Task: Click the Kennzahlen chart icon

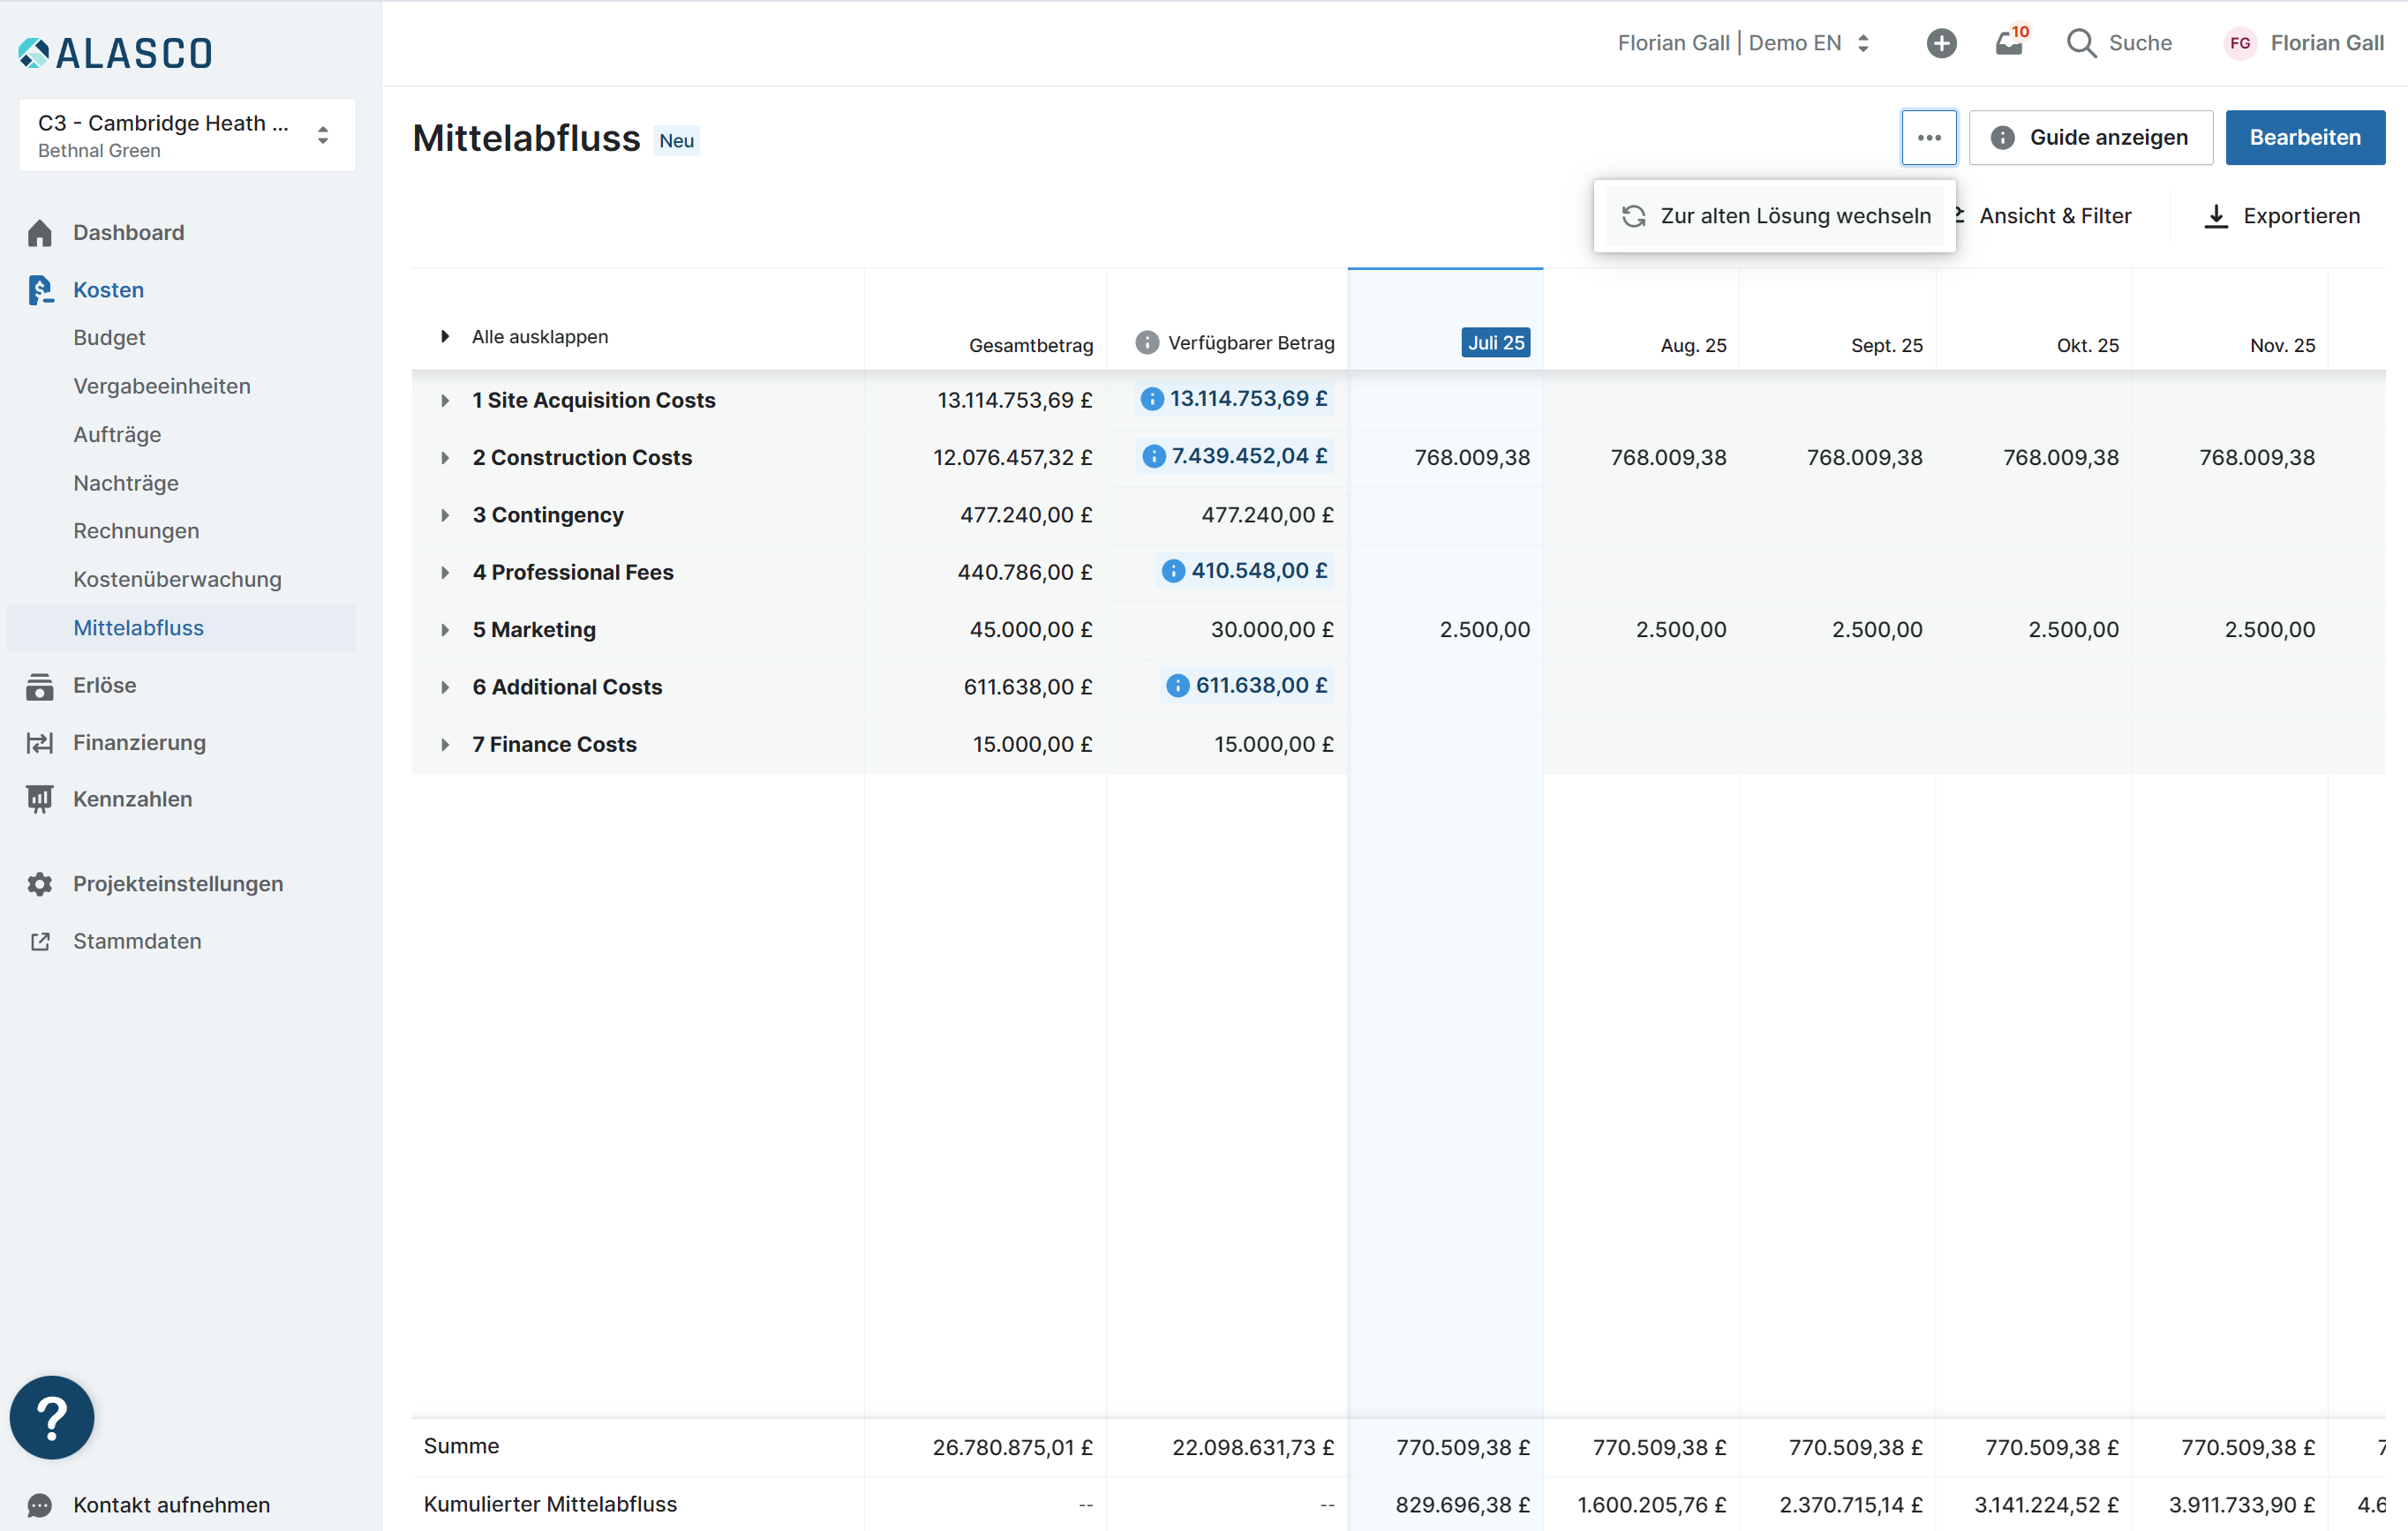Action: pyautogui.click(x=40, y=799)
